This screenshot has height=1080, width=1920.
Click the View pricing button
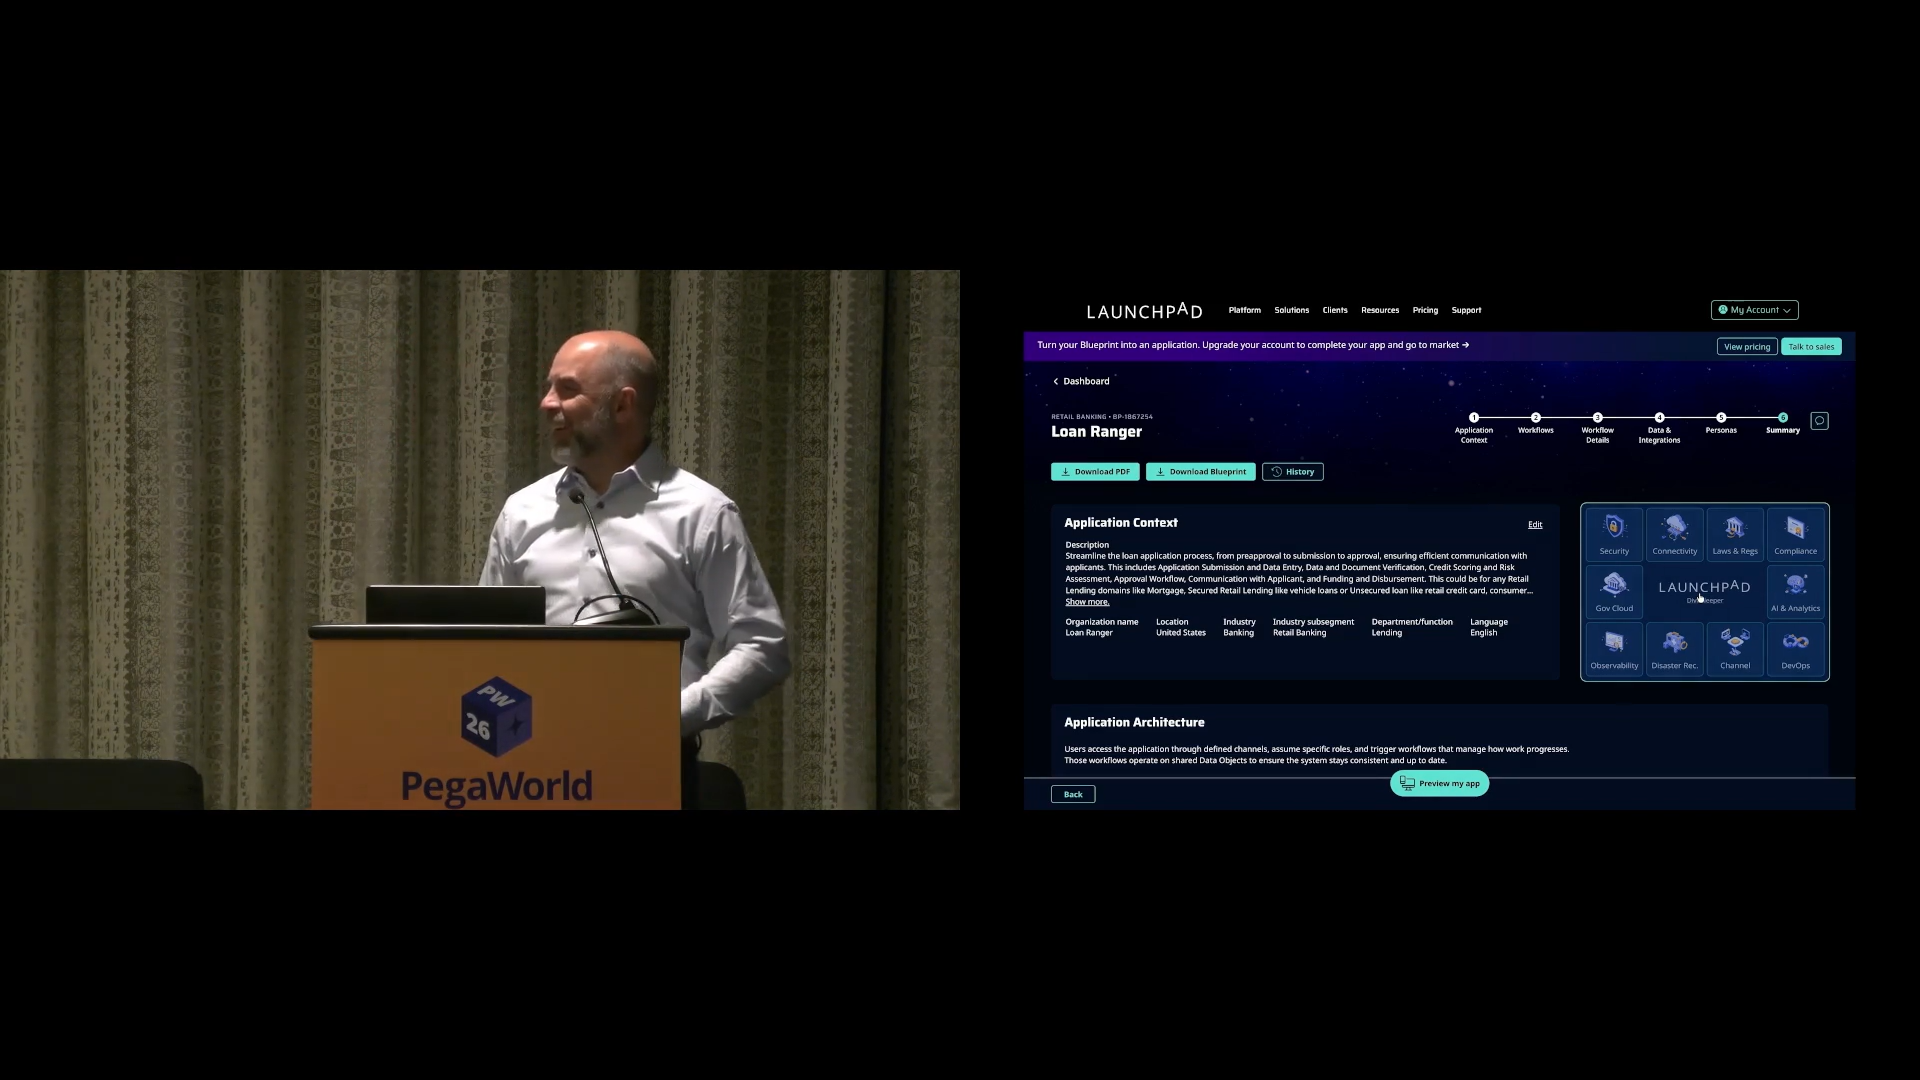(1747, 347)
